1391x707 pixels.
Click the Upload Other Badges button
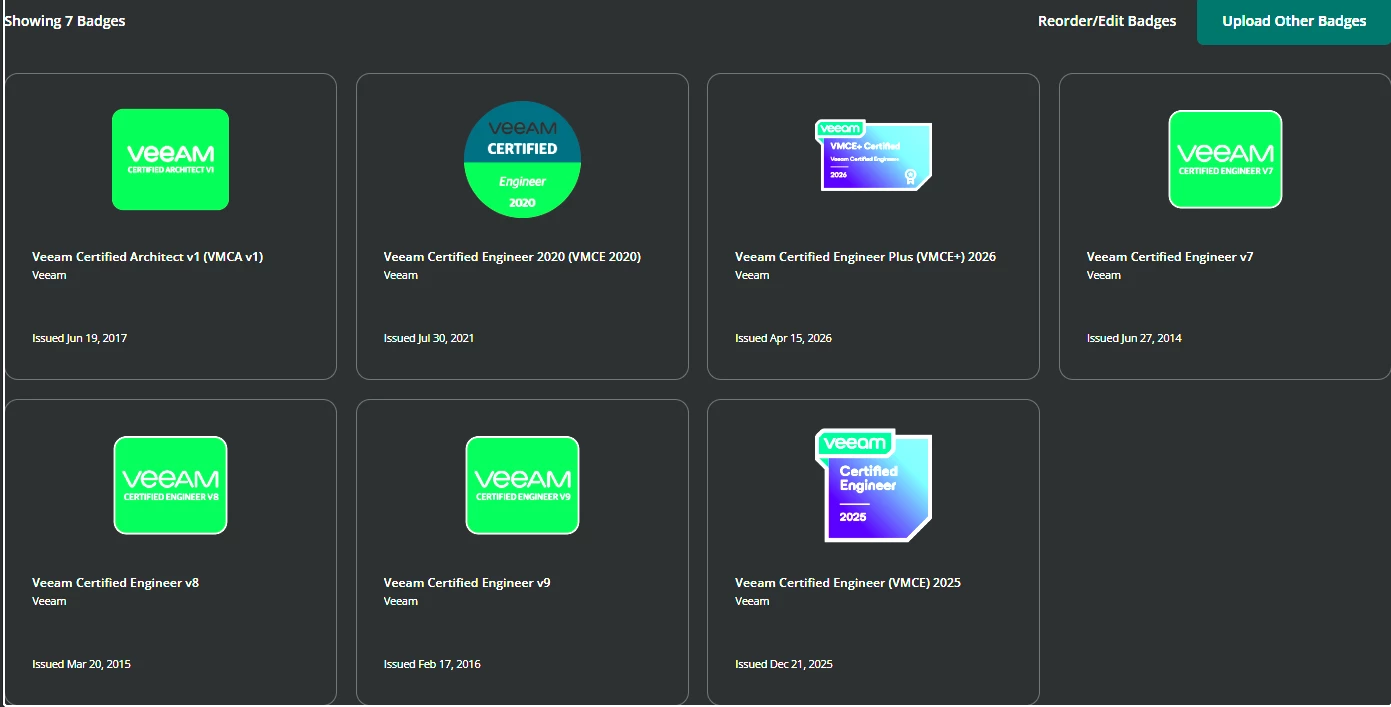1294,22
